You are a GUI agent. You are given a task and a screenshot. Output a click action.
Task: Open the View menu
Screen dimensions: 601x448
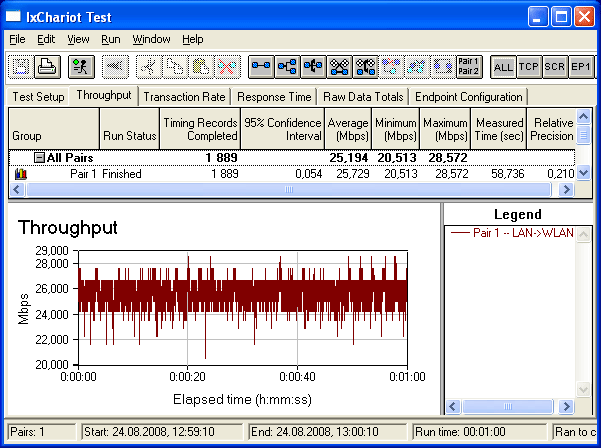point(78,39)
